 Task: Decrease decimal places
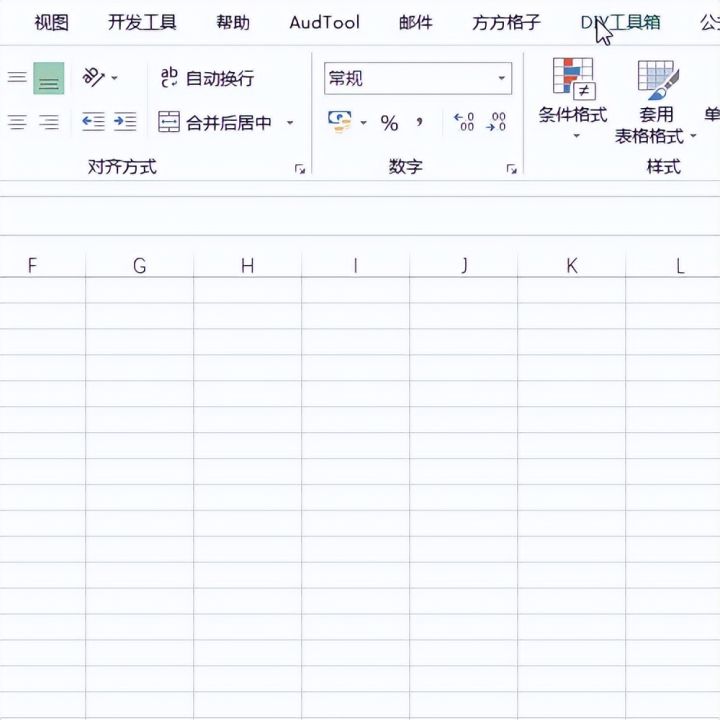(496, 122)
